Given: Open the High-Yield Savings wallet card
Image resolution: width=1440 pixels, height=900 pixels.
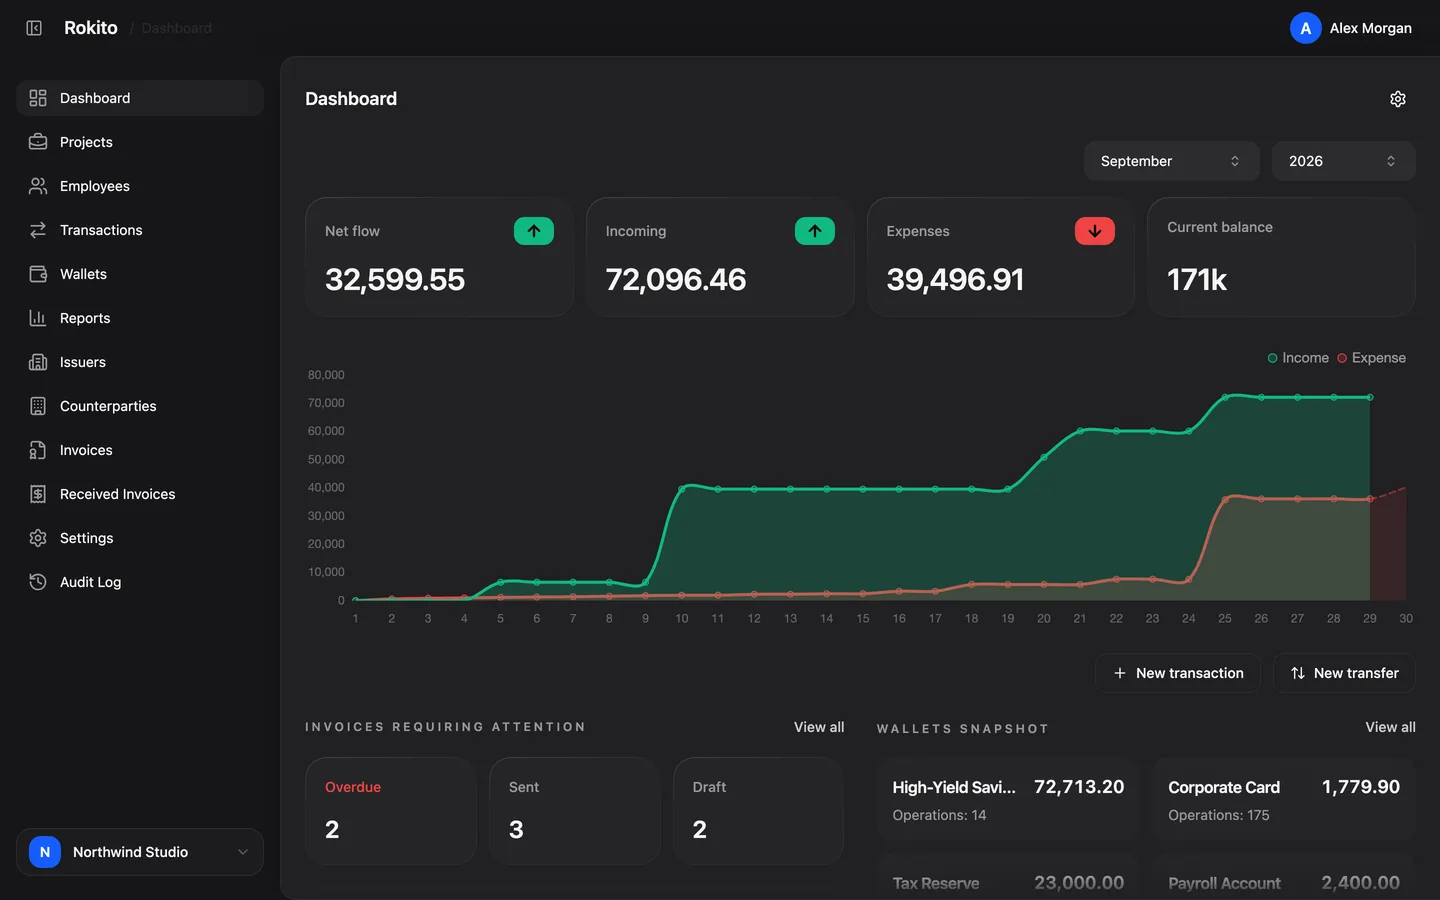Looking at the screenshot, I should (x=1008, y=800).
